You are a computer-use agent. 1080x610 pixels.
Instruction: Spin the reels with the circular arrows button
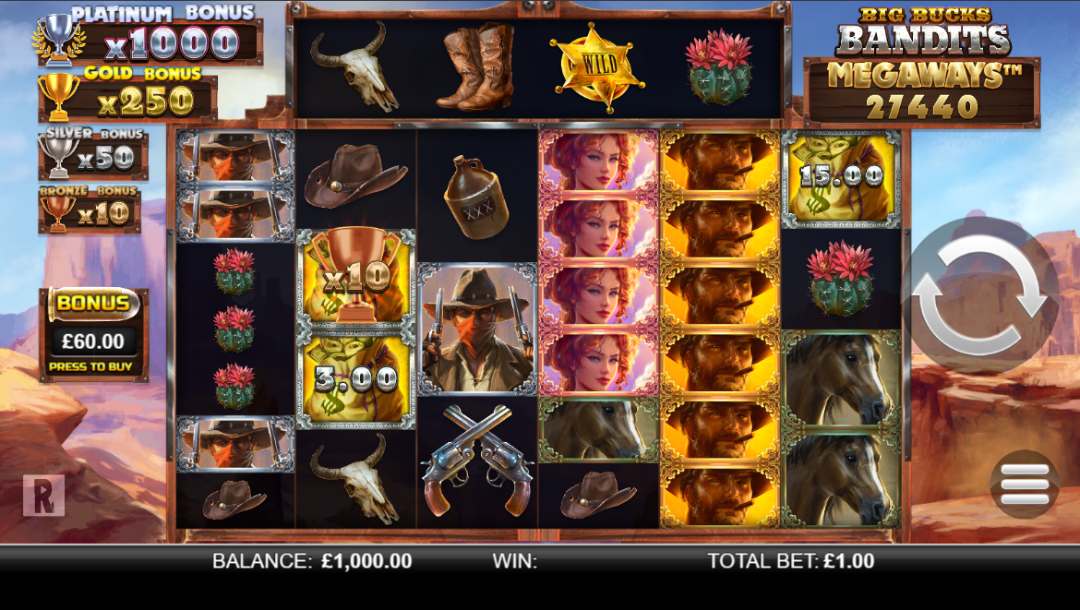[x=981, y=295]
